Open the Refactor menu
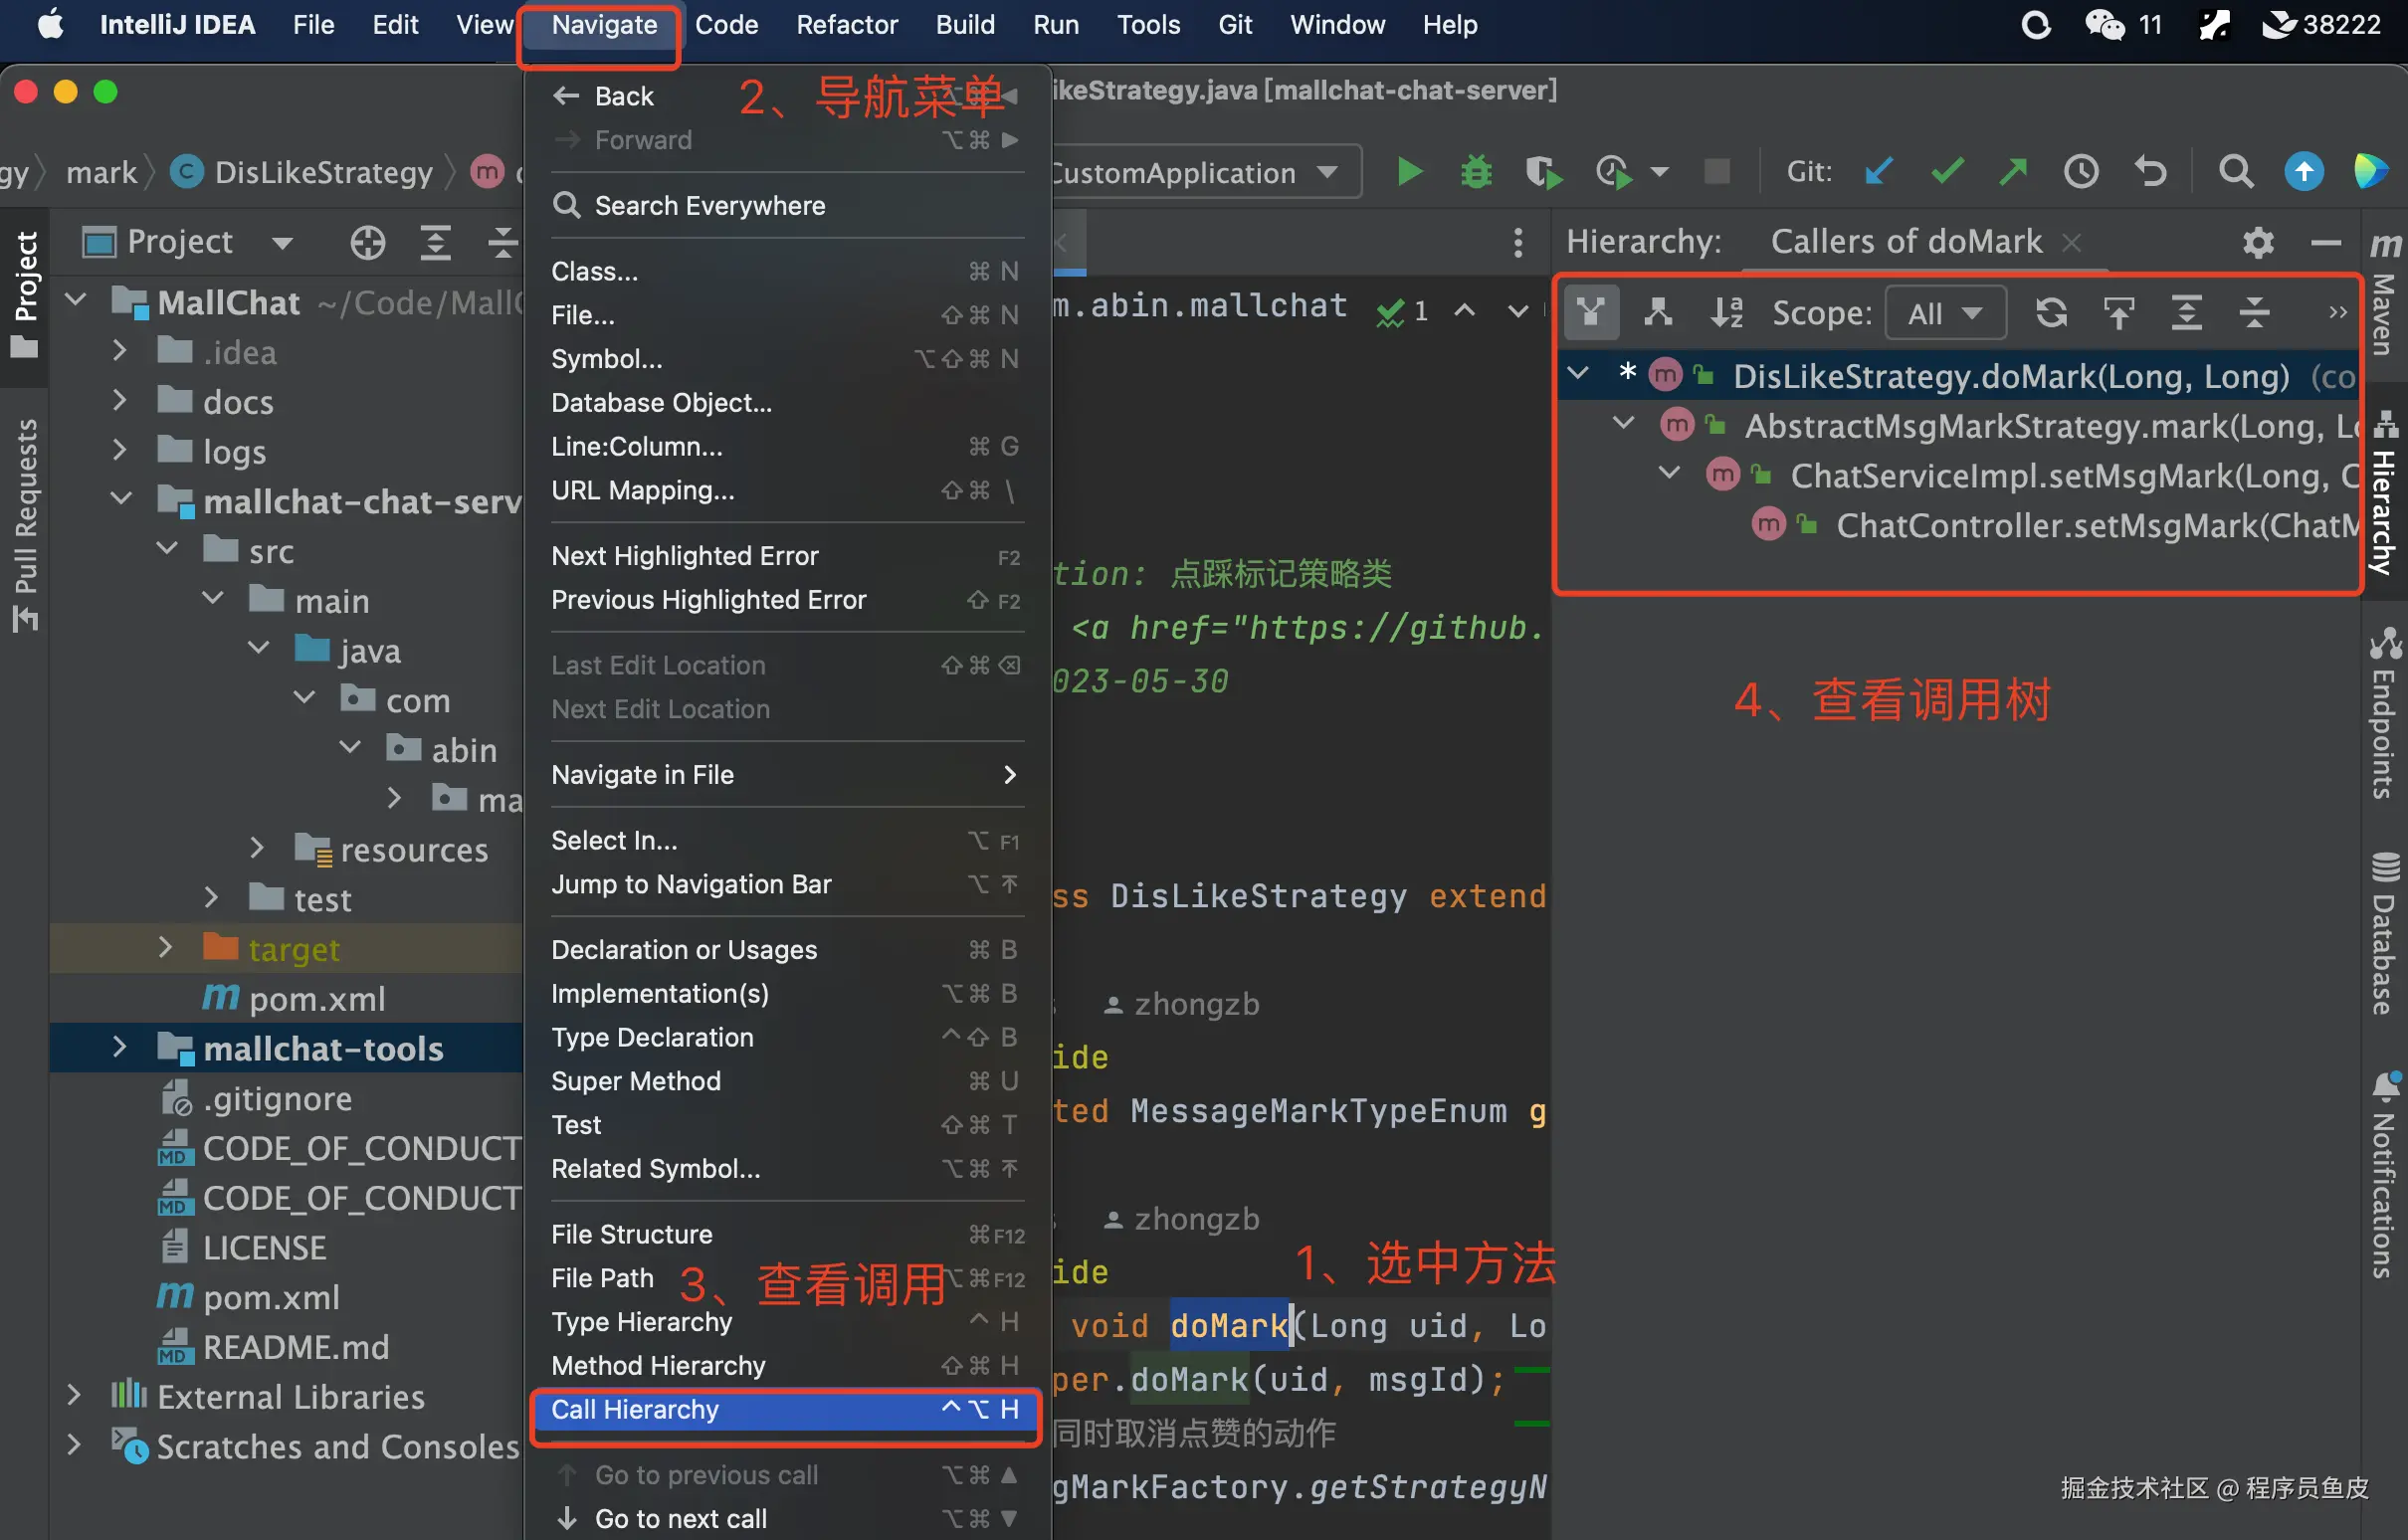This screenshot has width=2408, height=1540. [846, 25]
